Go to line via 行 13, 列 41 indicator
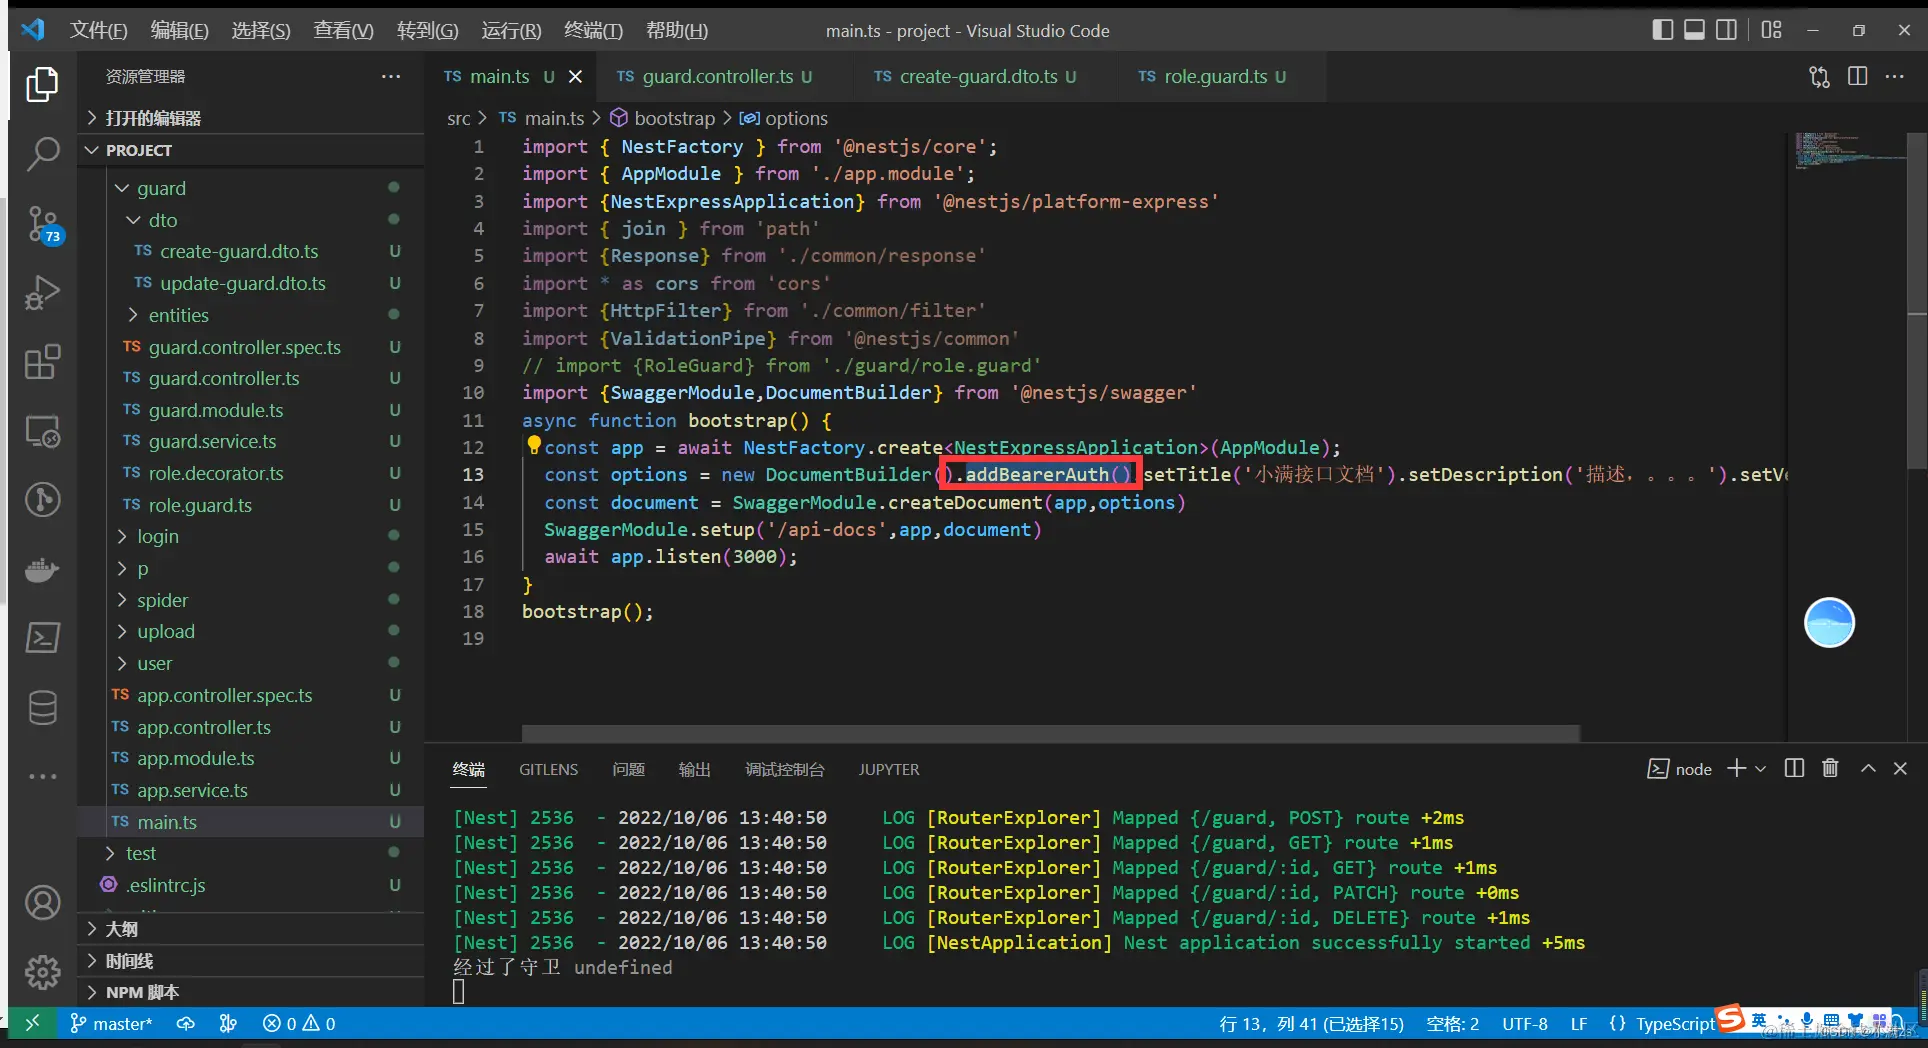The height and width of the screenshot is (1048, 1928). (1312, 1023)
